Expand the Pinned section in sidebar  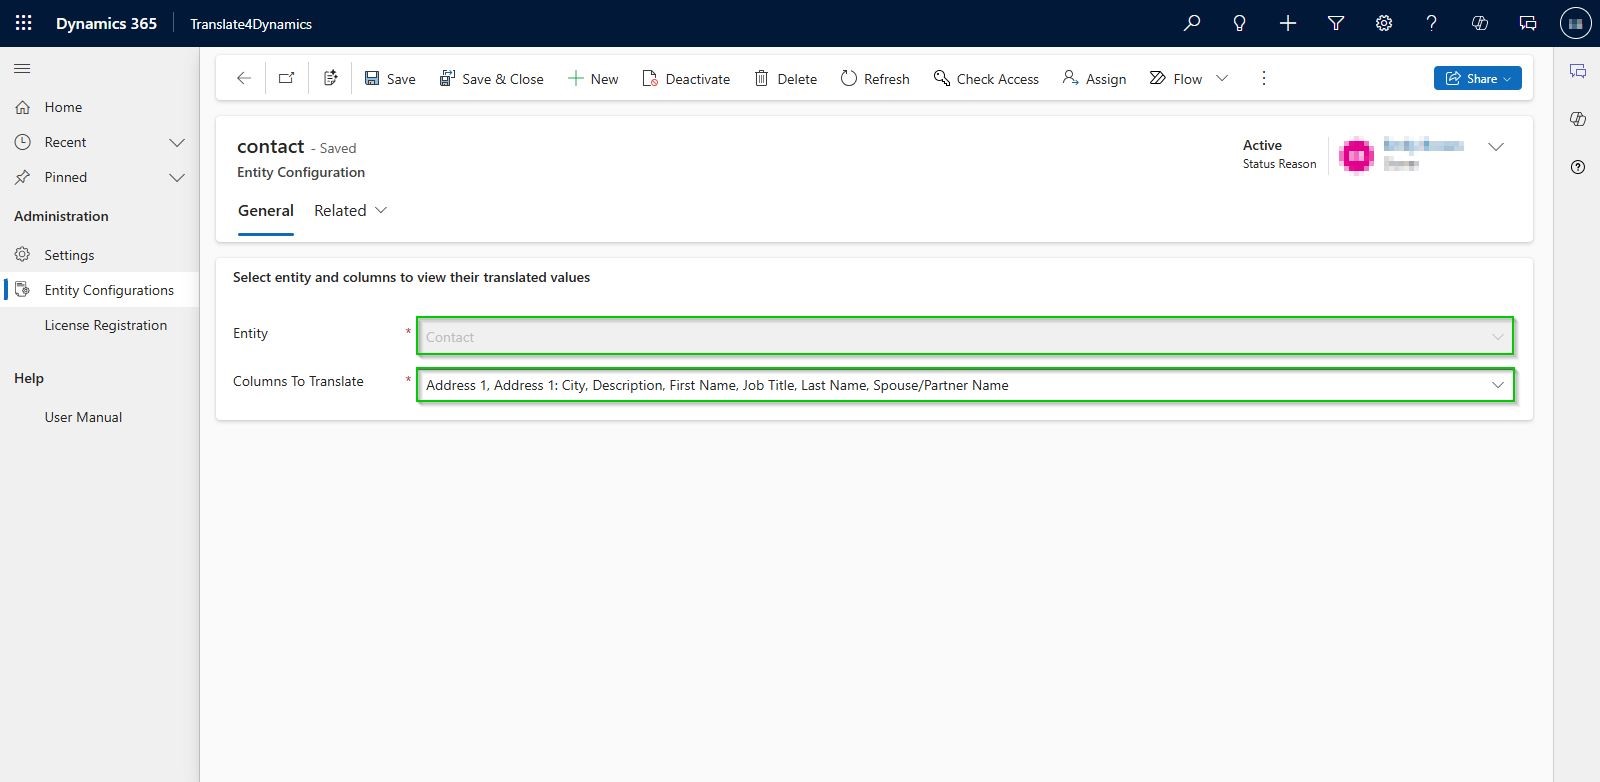click(177, 177)
